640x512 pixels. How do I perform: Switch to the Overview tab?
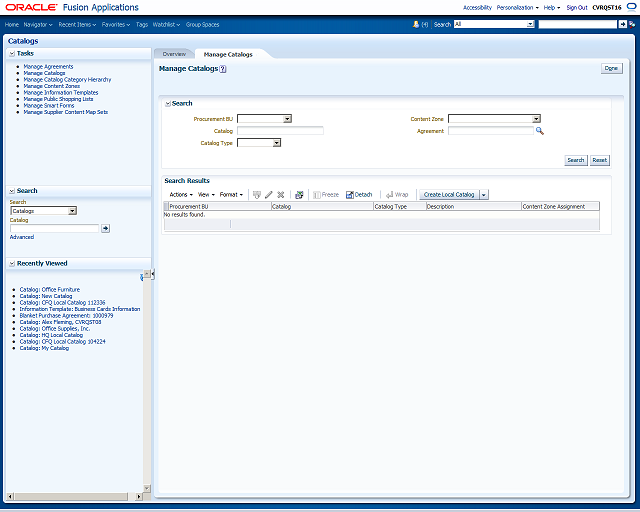click(174, 54)
